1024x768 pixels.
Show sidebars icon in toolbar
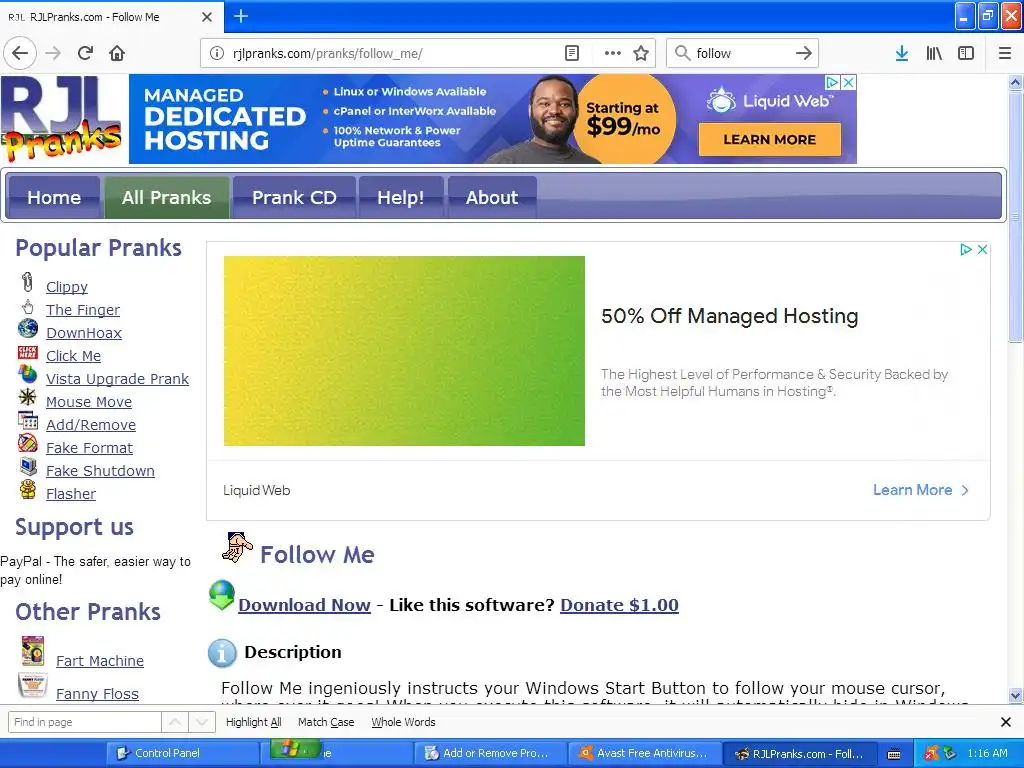click(x=966, y=53)
